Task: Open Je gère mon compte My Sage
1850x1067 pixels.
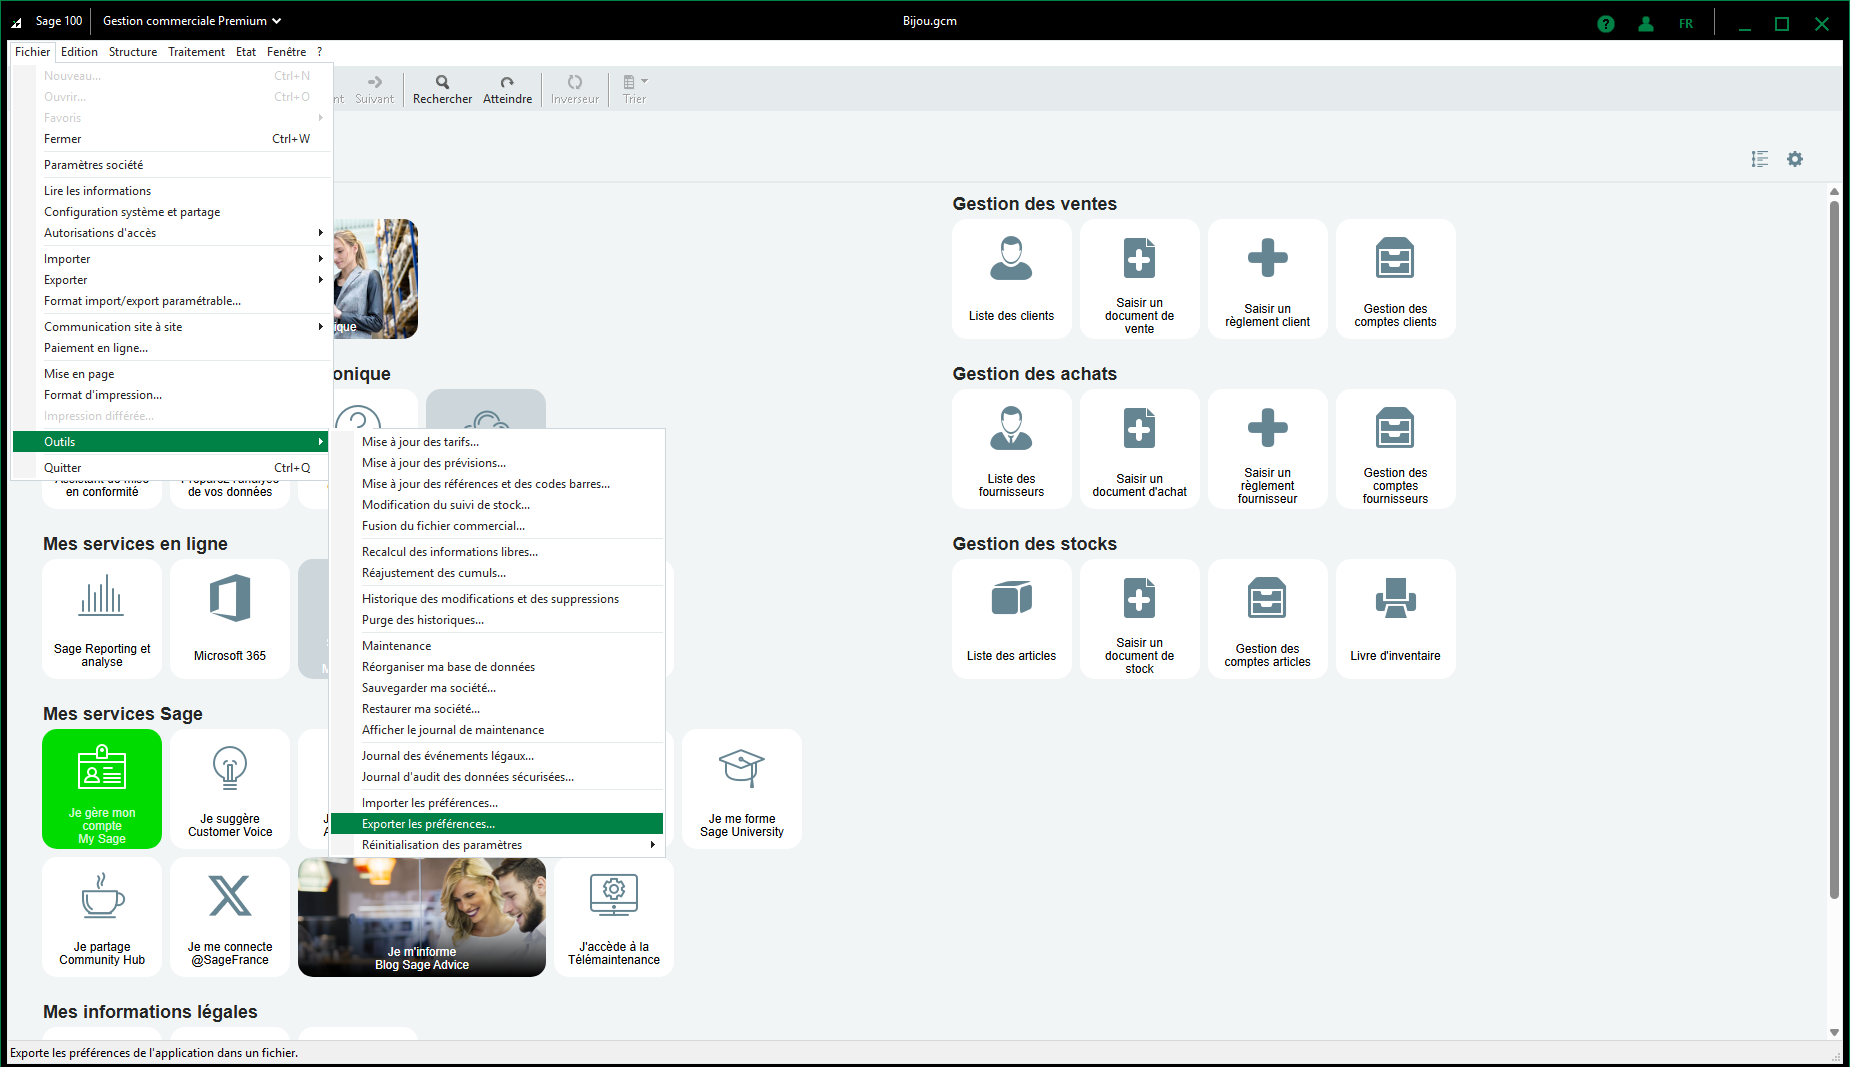Action: (102, 789)
